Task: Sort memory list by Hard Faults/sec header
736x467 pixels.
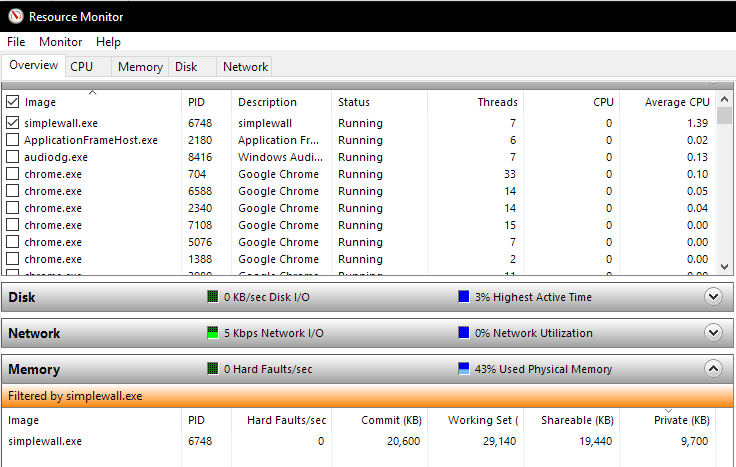Action: (286, 420)
